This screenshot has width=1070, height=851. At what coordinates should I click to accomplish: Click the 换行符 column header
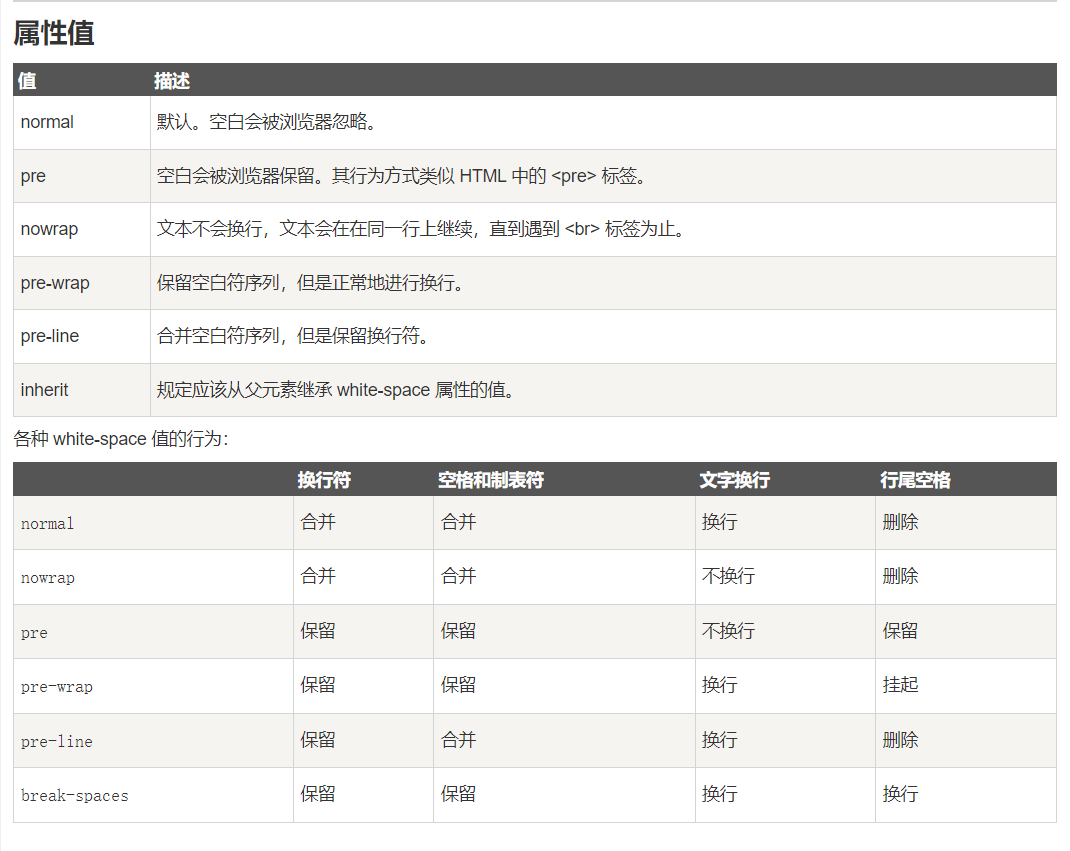(x=324, y=480)
